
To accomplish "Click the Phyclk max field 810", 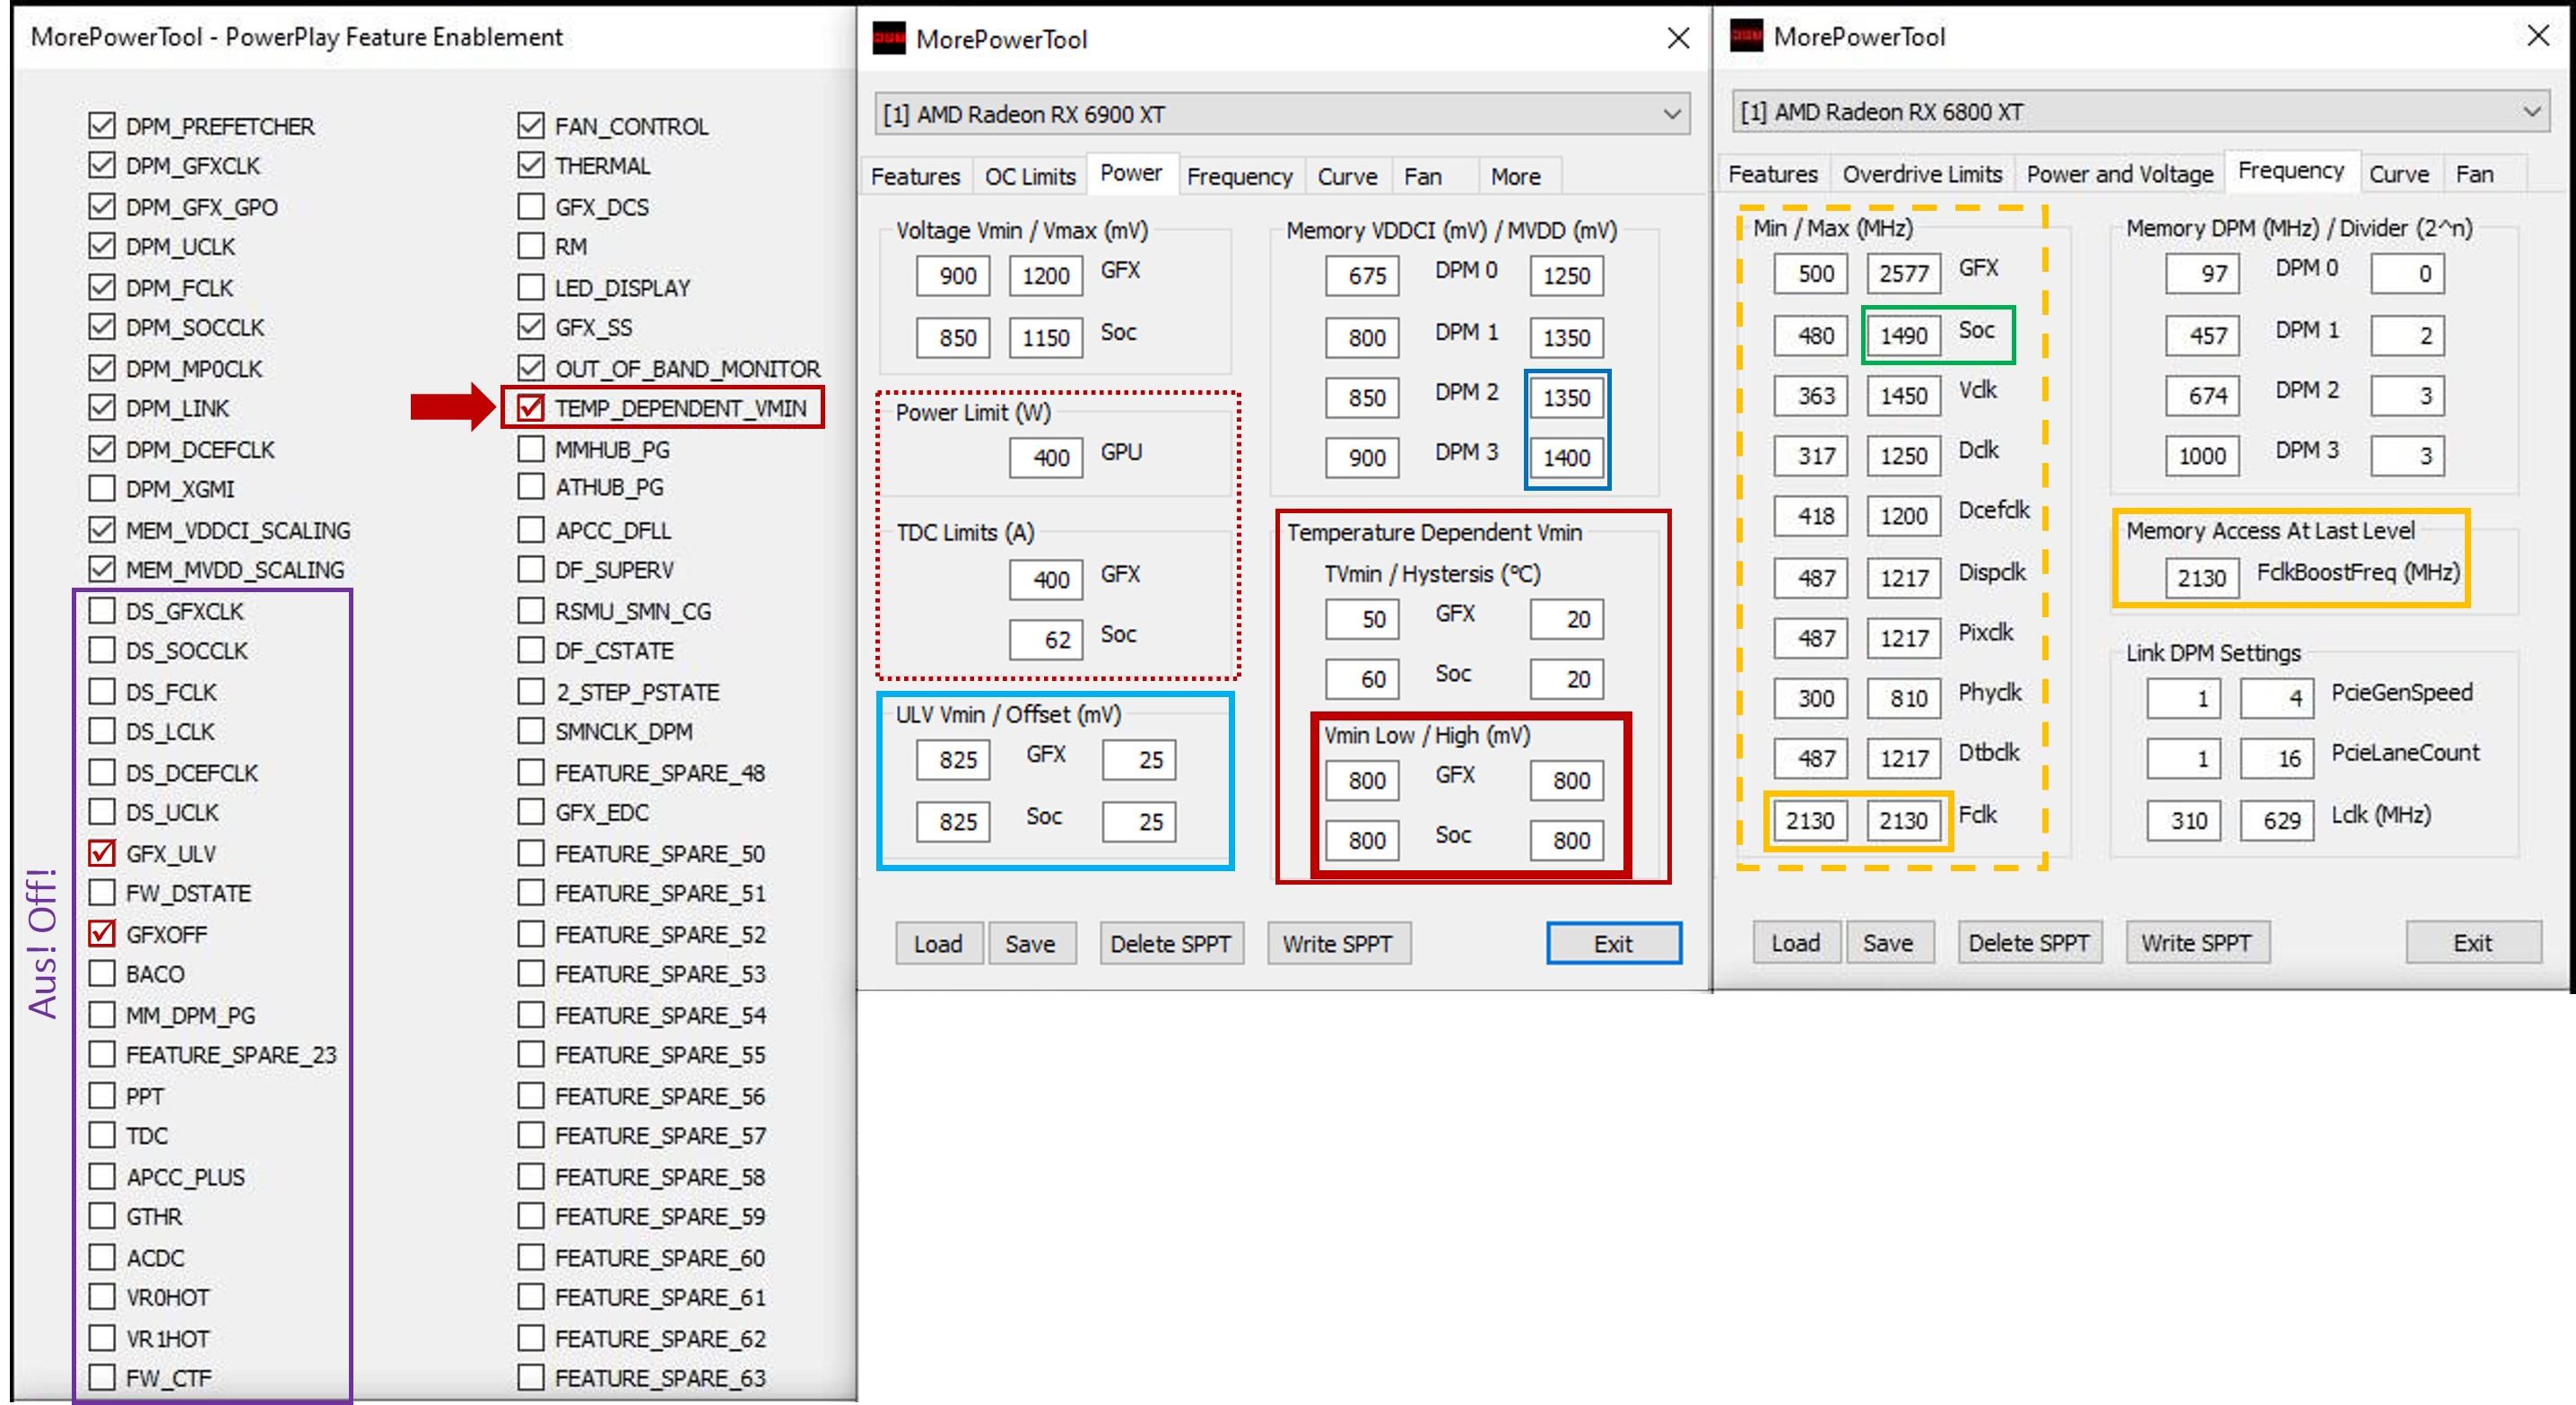I will click(1904, 698).
